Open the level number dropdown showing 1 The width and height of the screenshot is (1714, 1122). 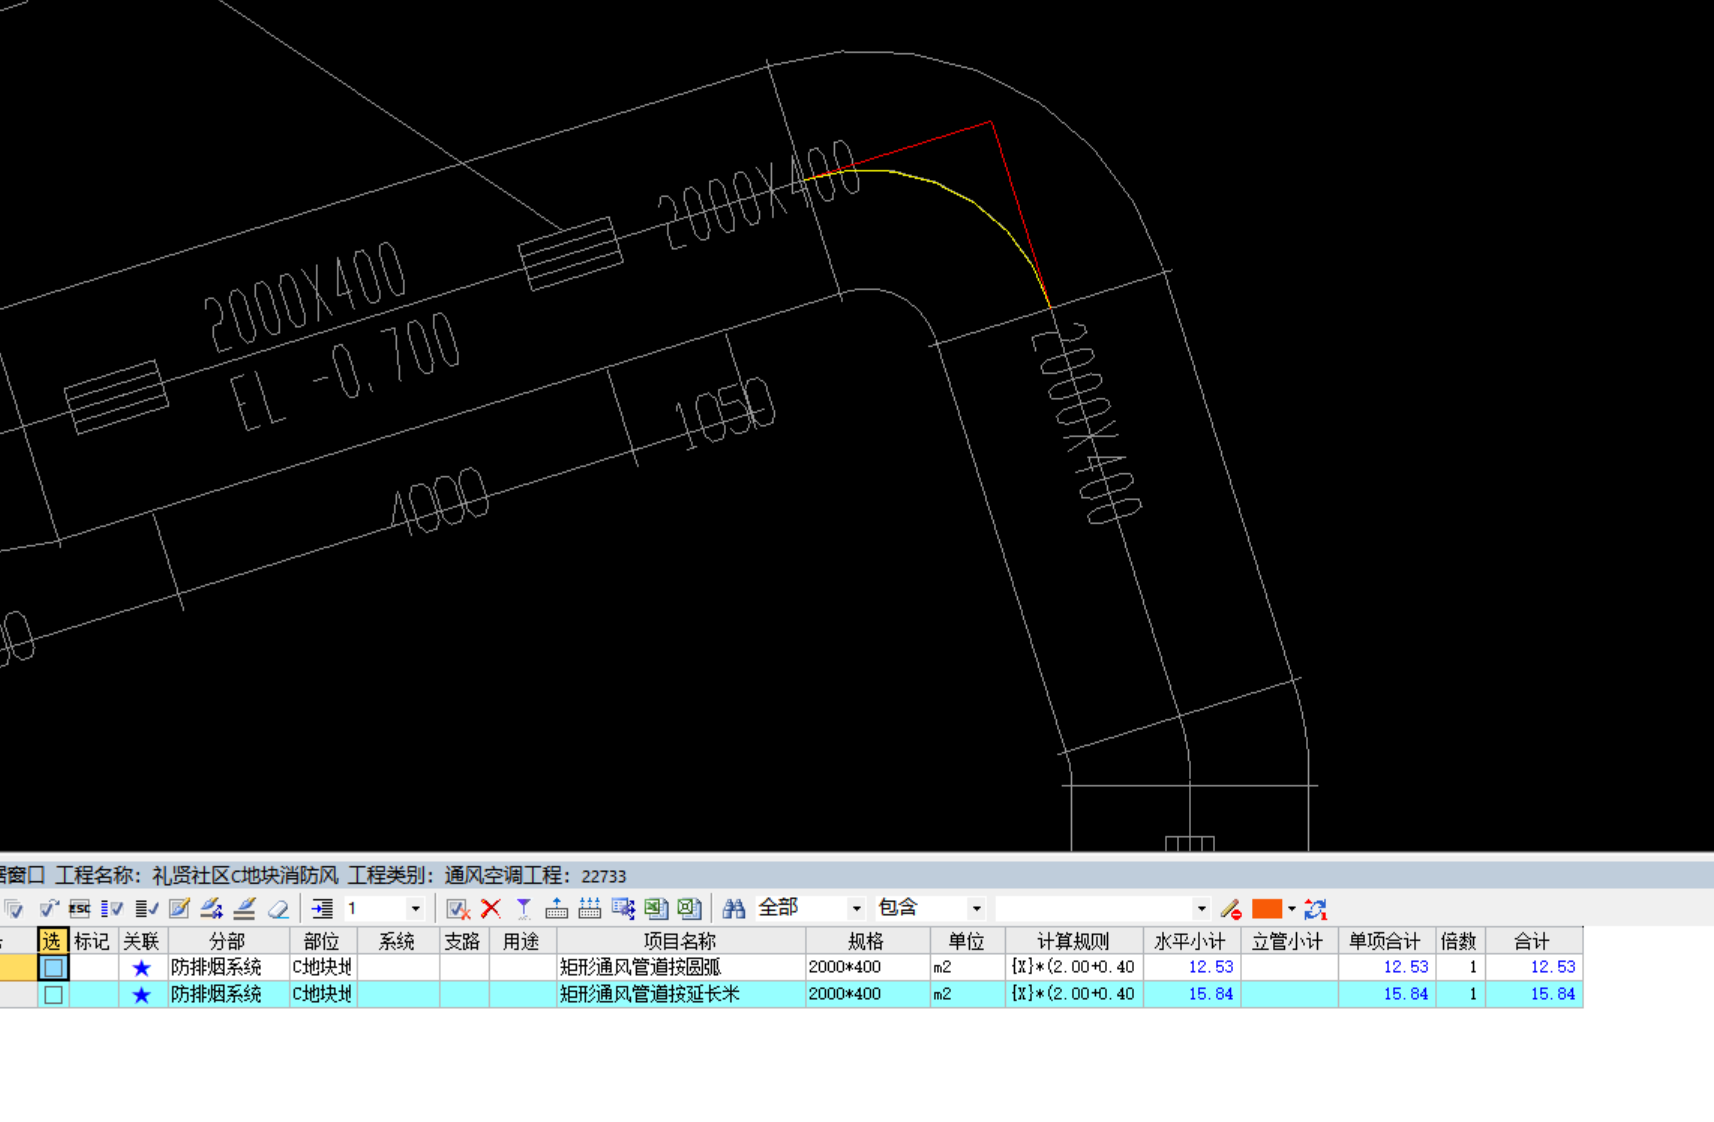(415, 909)
